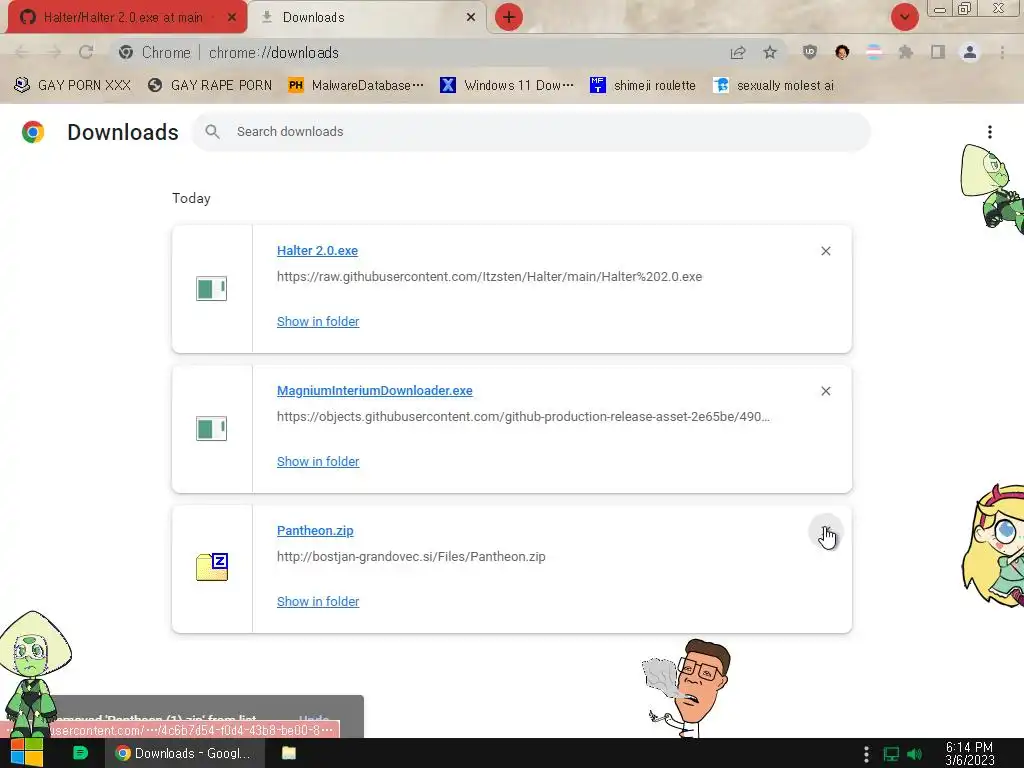This screenshot has height=768, width=1024.
Task: Open a new tab with the plus button
Action: click(x=509, y=17)
